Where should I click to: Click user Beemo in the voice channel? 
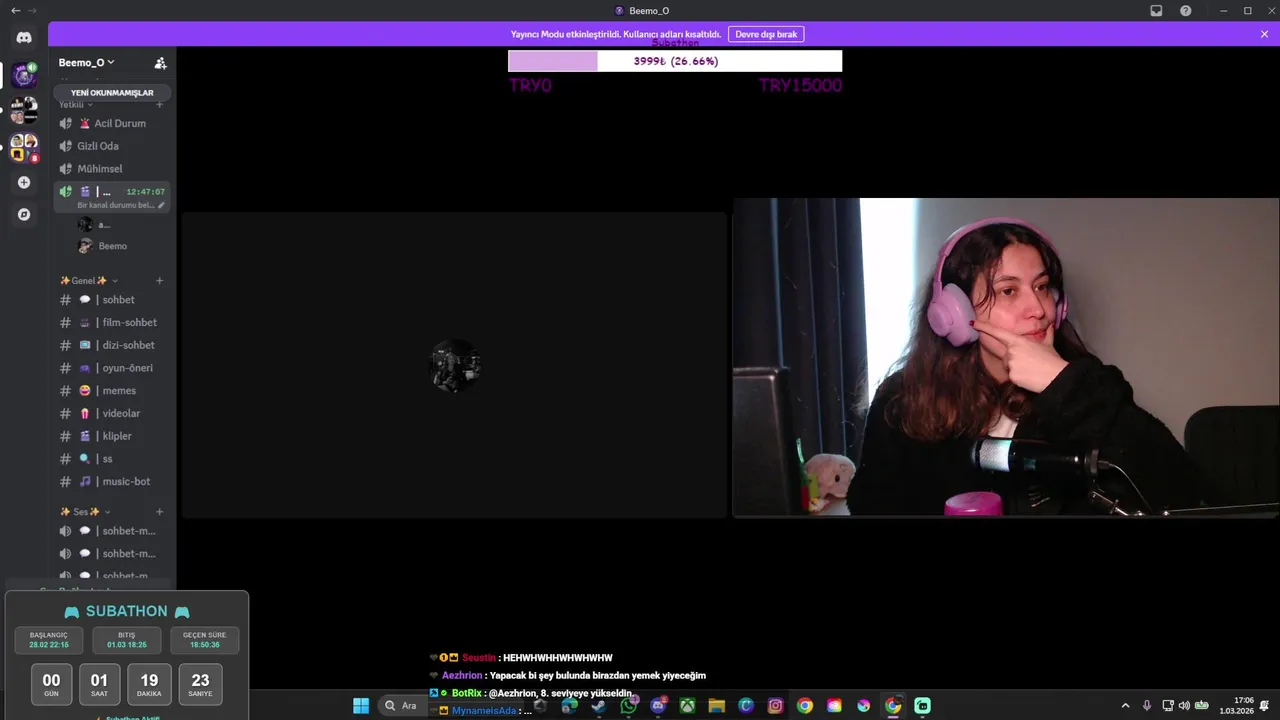pyautogui.click(x=111, y=246)
